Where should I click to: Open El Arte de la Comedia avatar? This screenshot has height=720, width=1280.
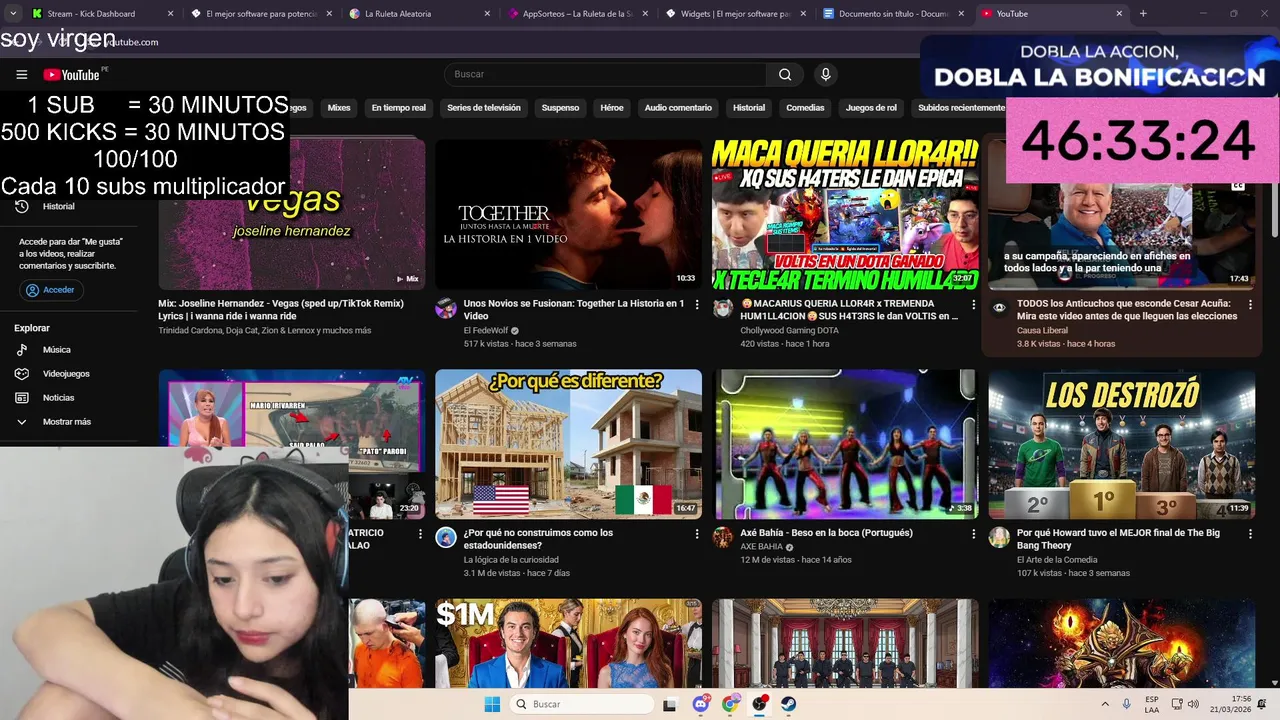coord(999,538)
